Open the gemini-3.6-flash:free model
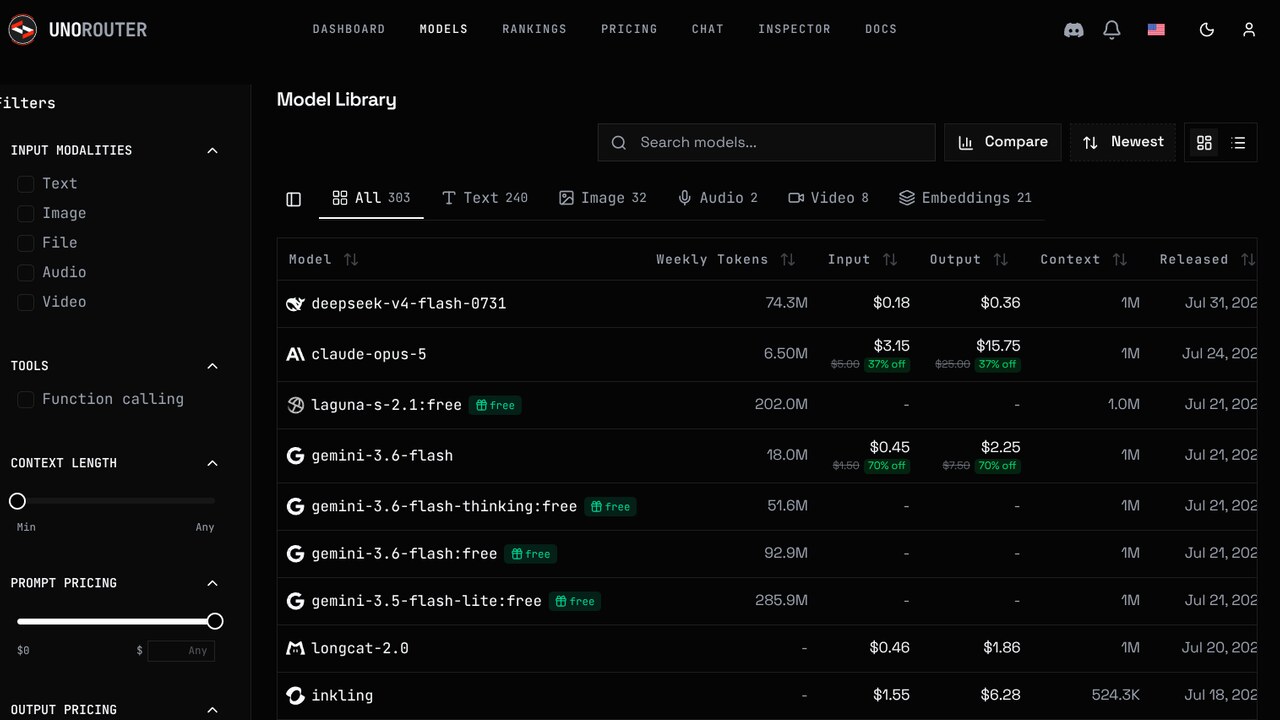This screenshot has width=1280, height=720. (x=404, y=554)
